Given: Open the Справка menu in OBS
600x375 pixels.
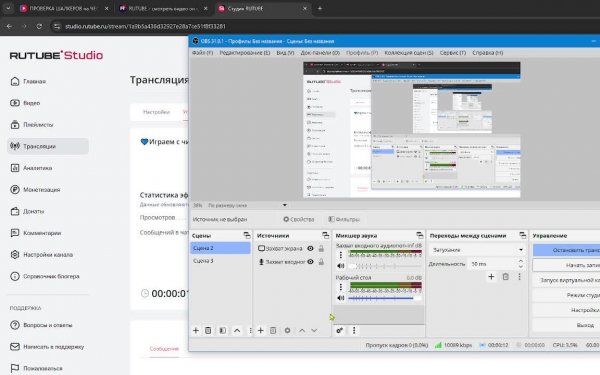Looking at the screenshot, I should click(488, 53).
